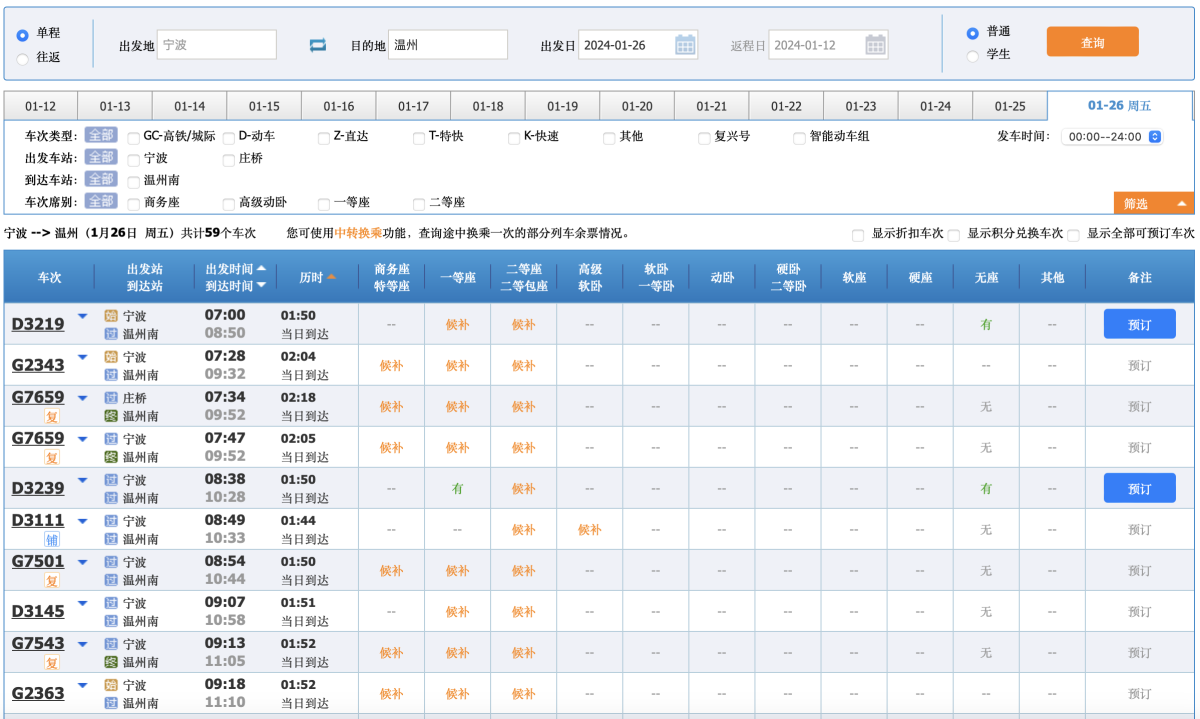The height and width of the screenshot is (719, 1200).
Task: Open the calendar icon for 返程日
Action: click(875, 44)
